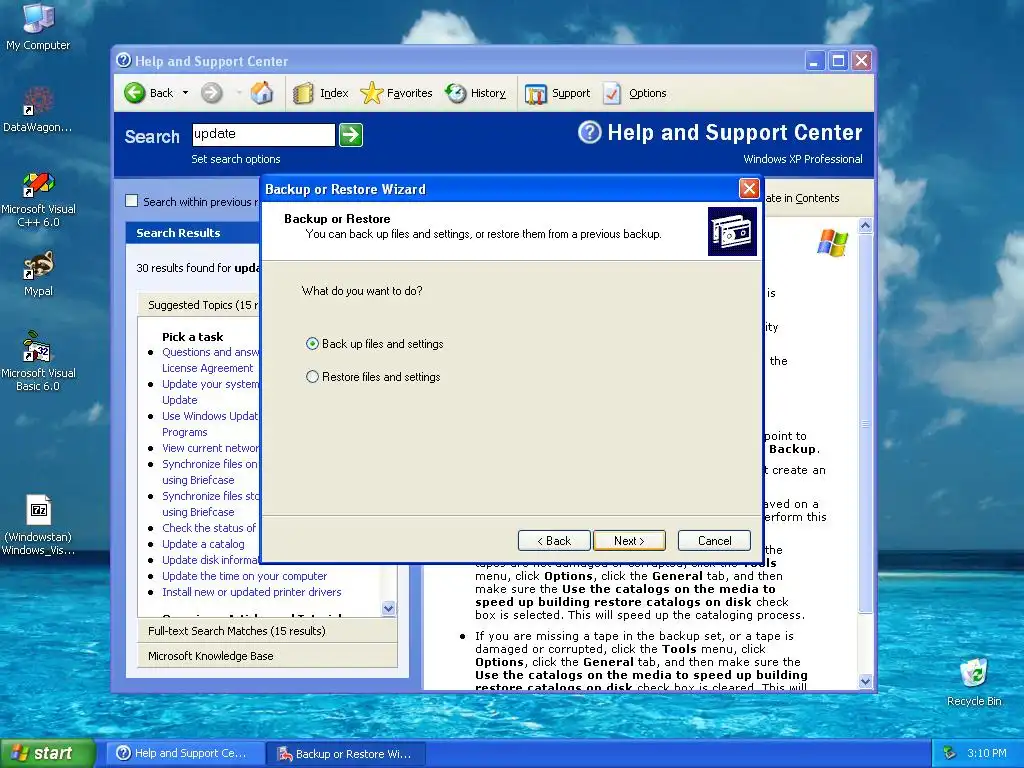Select the Windowstan 7z archive icon

(38, 525)
